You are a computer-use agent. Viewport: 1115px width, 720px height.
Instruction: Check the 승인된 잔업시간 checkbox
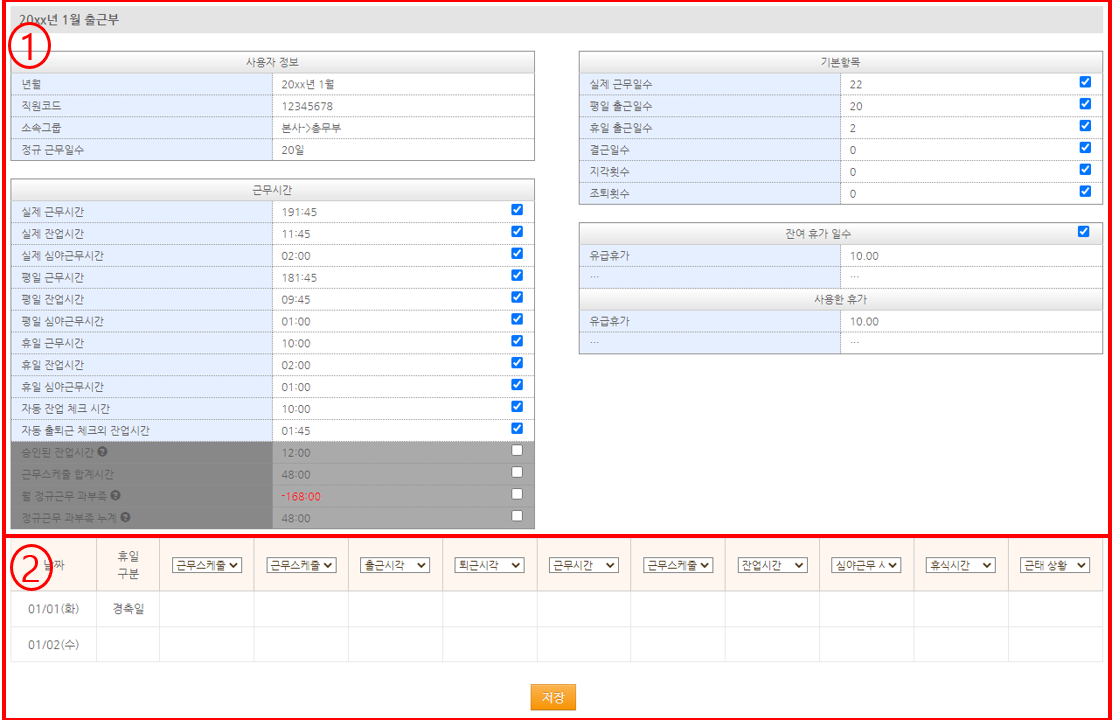coord(517,450)
